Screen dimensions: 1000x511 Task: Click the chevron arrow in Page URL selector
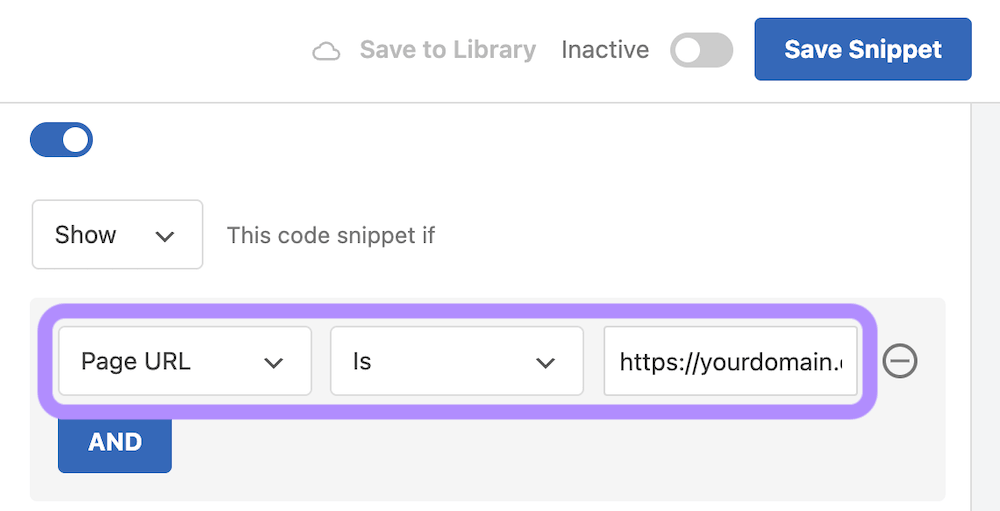[x=273, y=362]
